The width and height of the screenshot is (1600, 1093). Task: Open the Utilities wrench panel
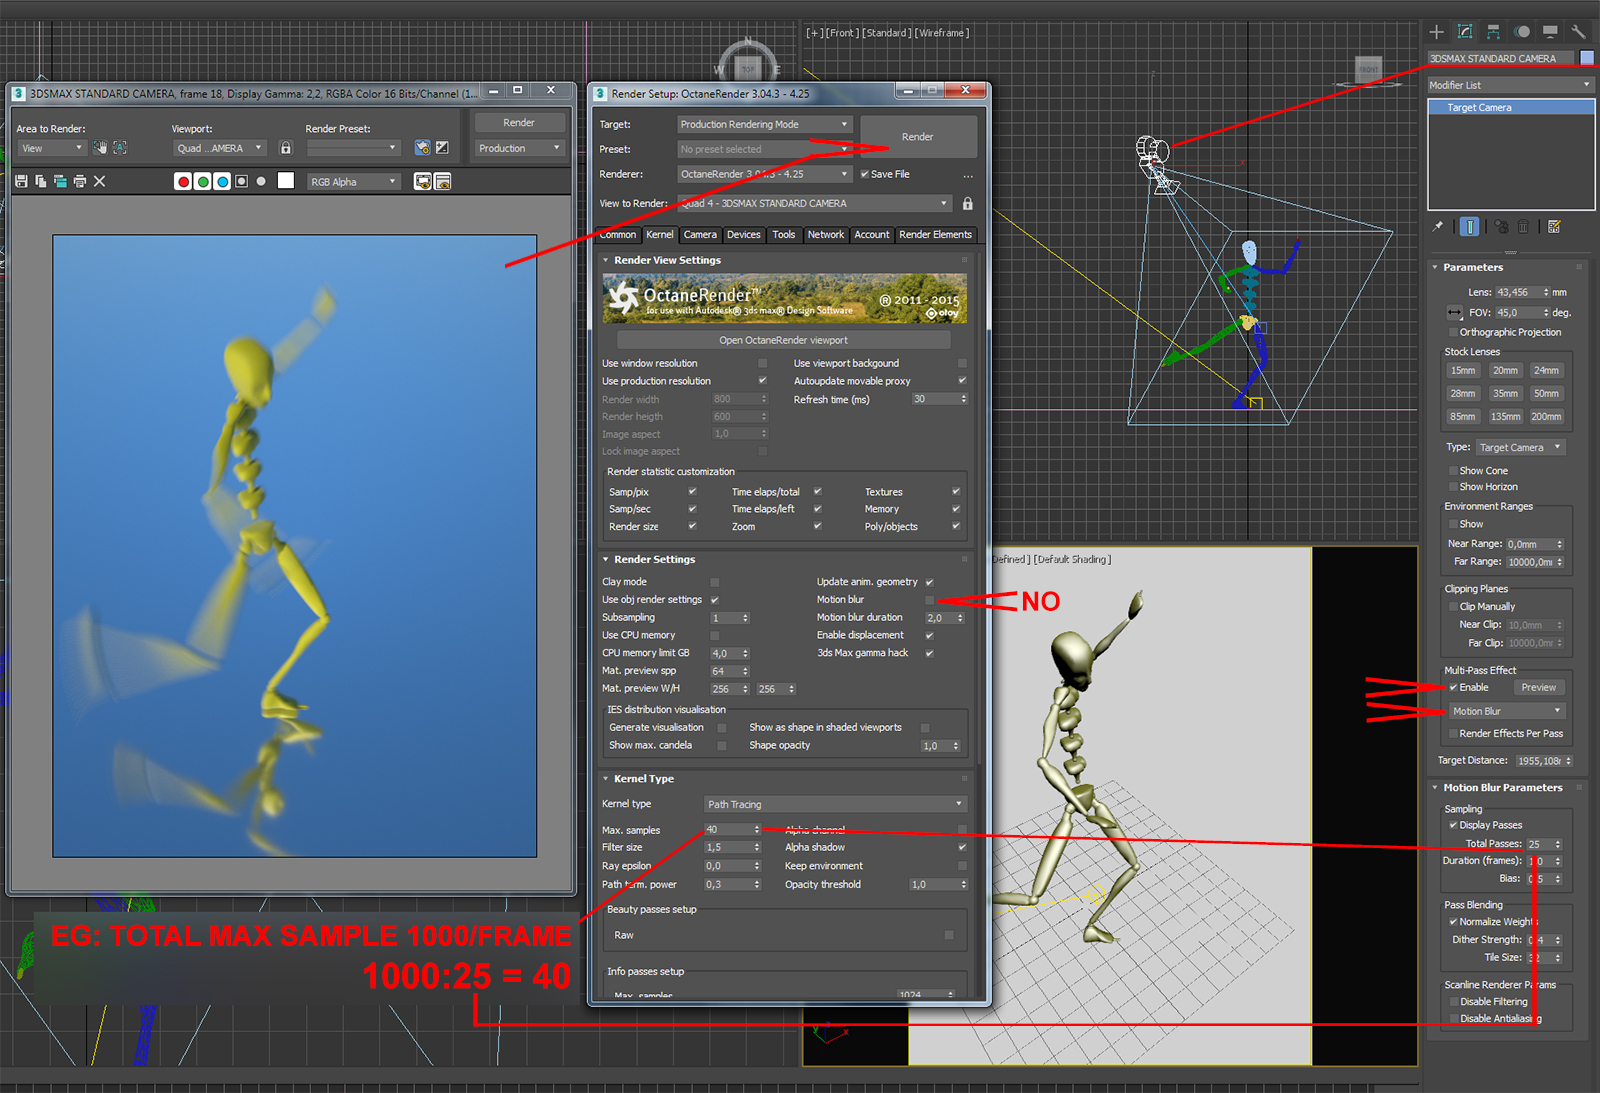tap(1578, 32)
